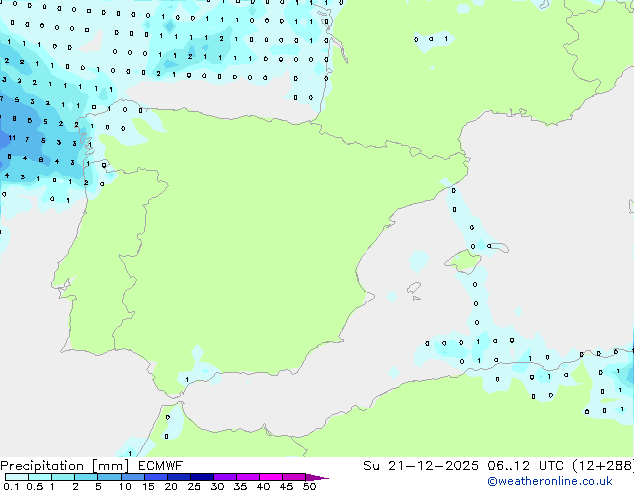634x490 pixels.
Task: Select the 2–5 mm legend color swatch
Action: (x=86, y=477)
